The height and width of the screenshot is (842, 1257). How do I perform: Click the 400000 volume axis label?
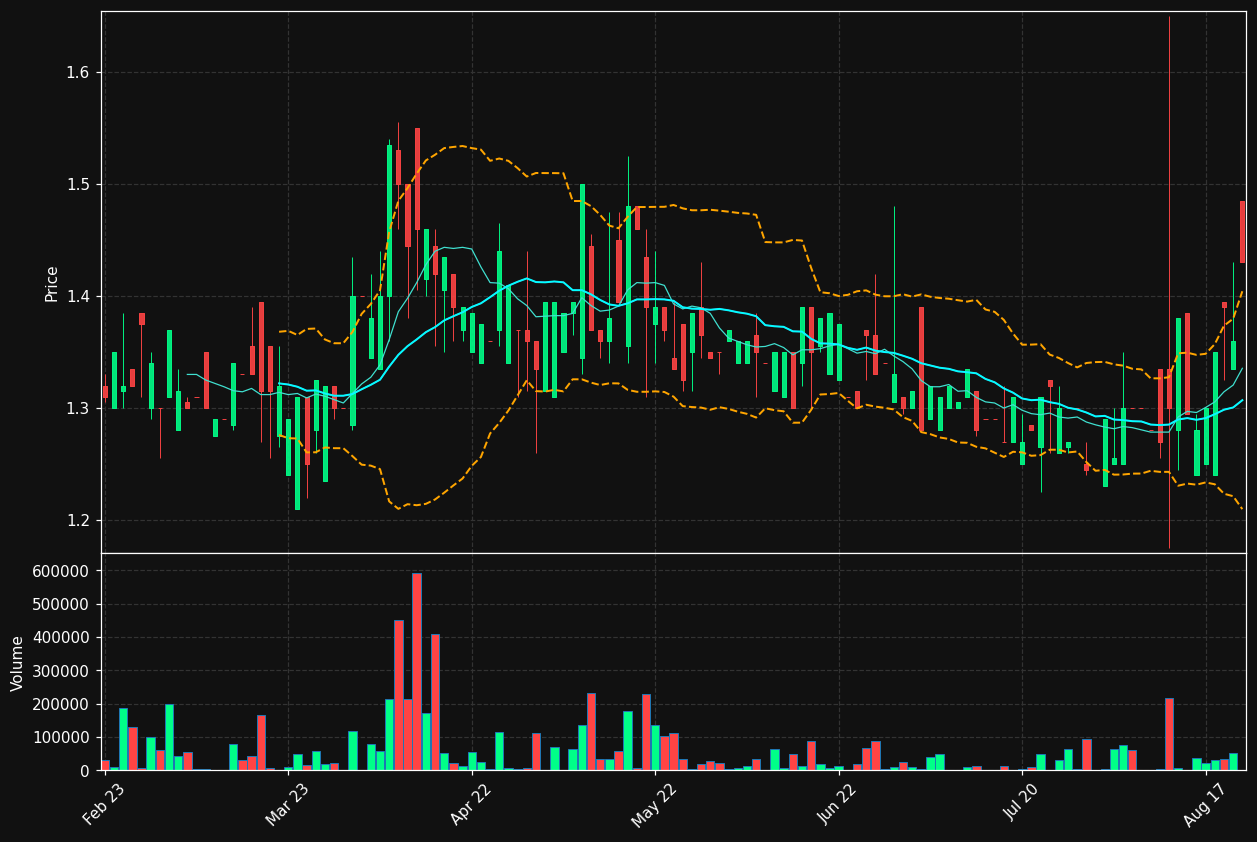coord(61,638)
